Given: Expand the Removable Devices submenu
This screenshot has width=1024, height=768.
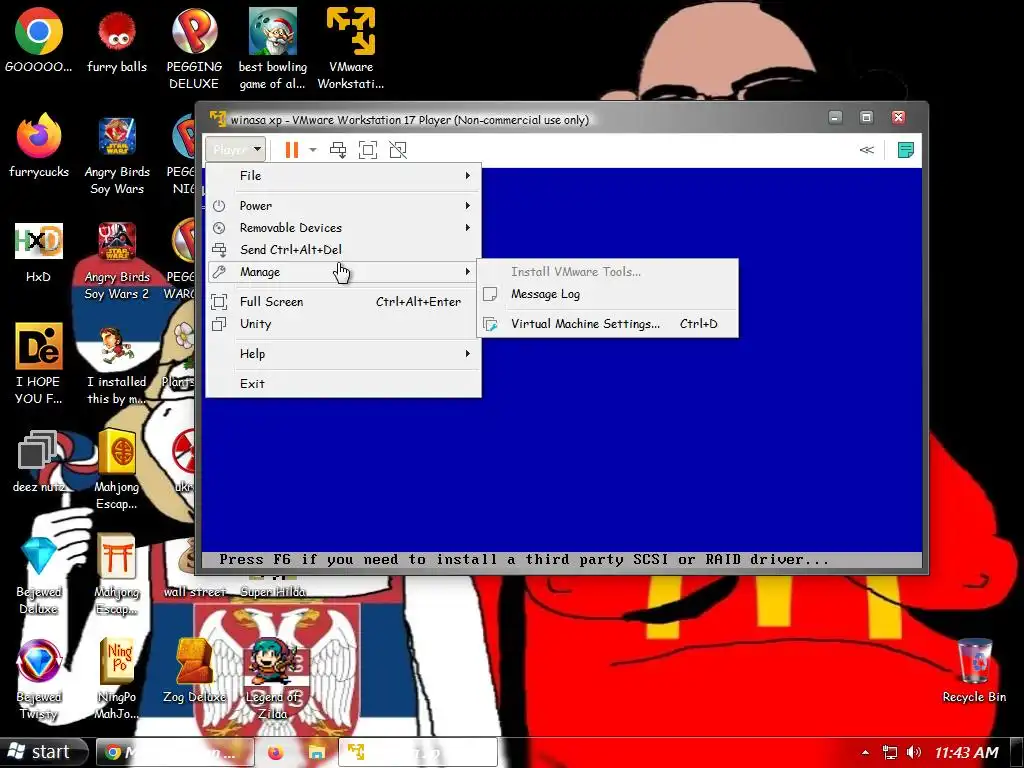Looking at the screenshot, I should pos(344,228).
